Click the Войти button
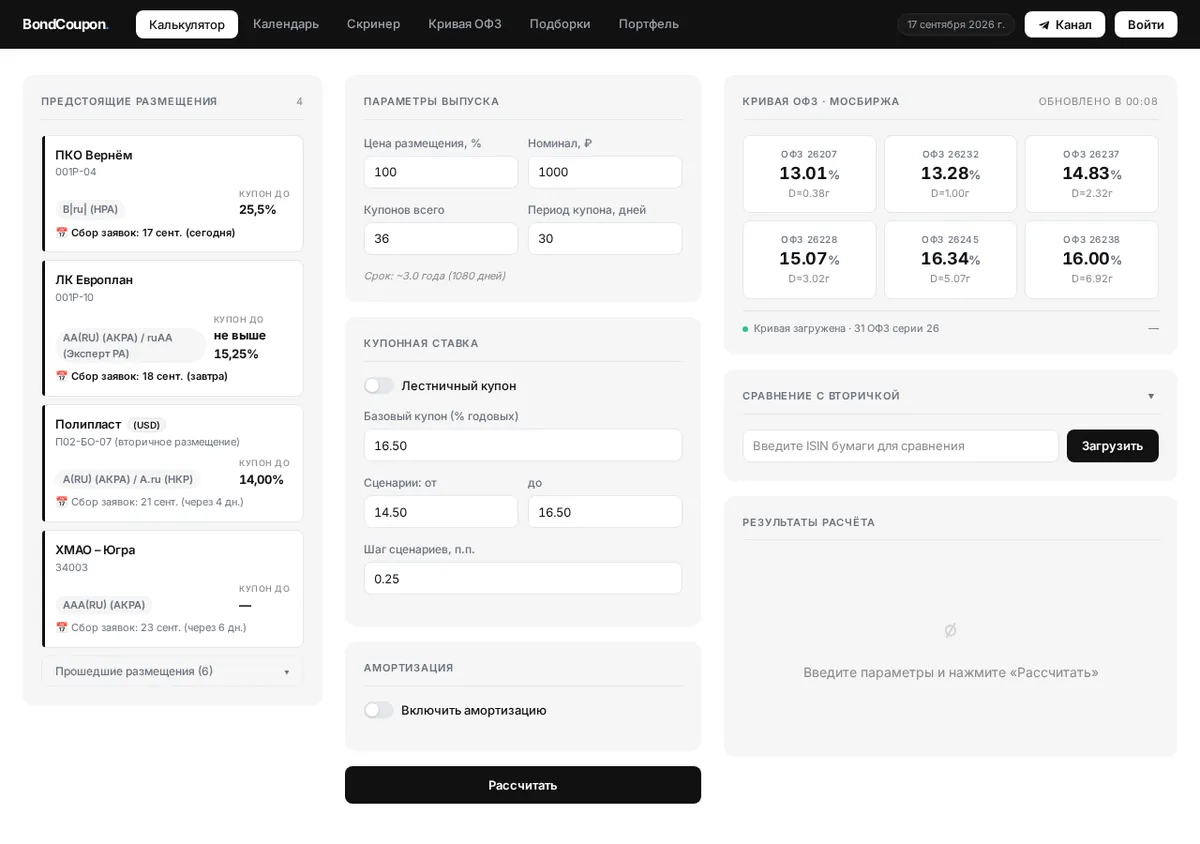The width and height of the screenshot is (1200, 844). (1146, 25)
